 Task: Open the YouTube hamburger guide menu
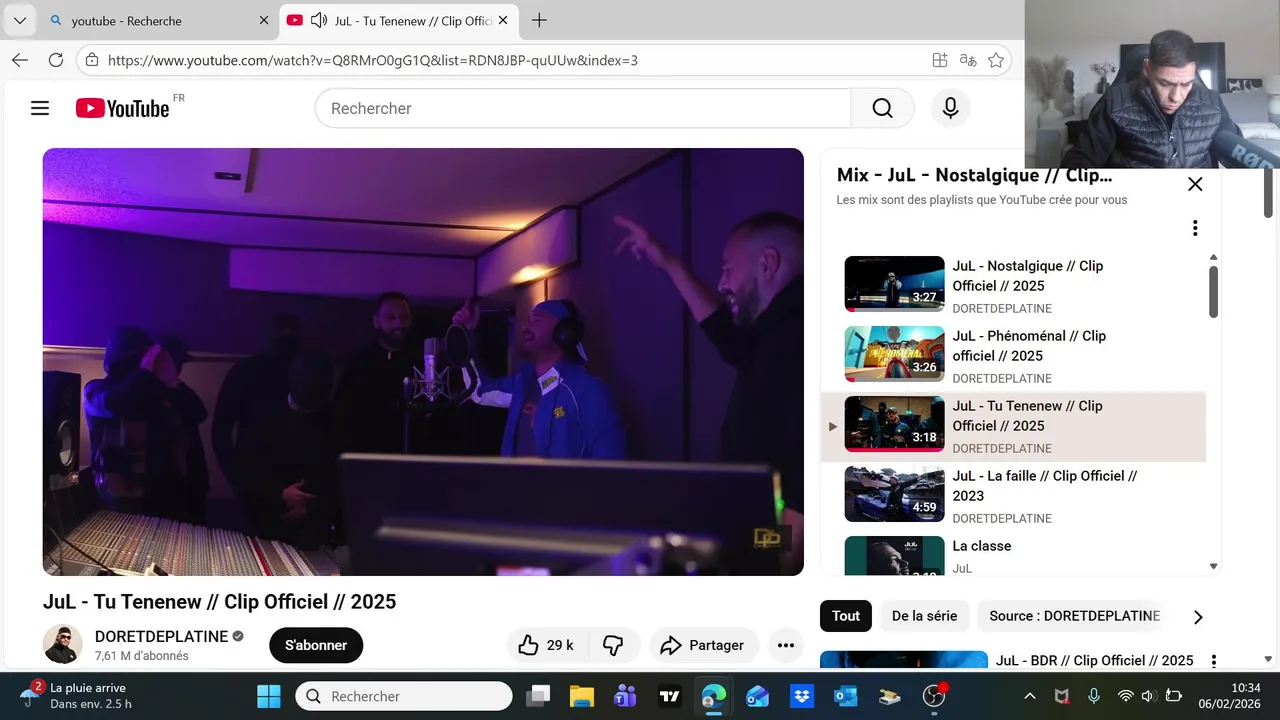click(40, 108)
